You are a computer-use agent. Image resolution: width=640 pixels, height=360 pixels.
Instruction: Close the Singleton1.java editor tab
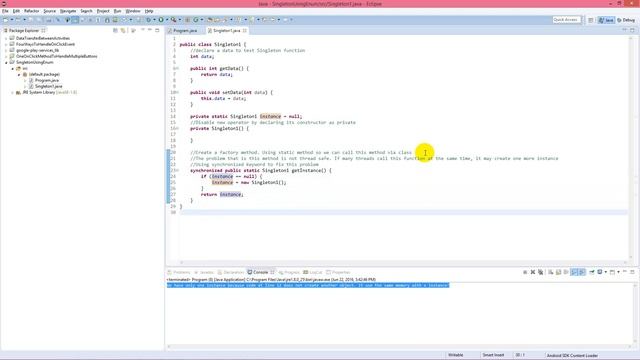pos(244,31)
